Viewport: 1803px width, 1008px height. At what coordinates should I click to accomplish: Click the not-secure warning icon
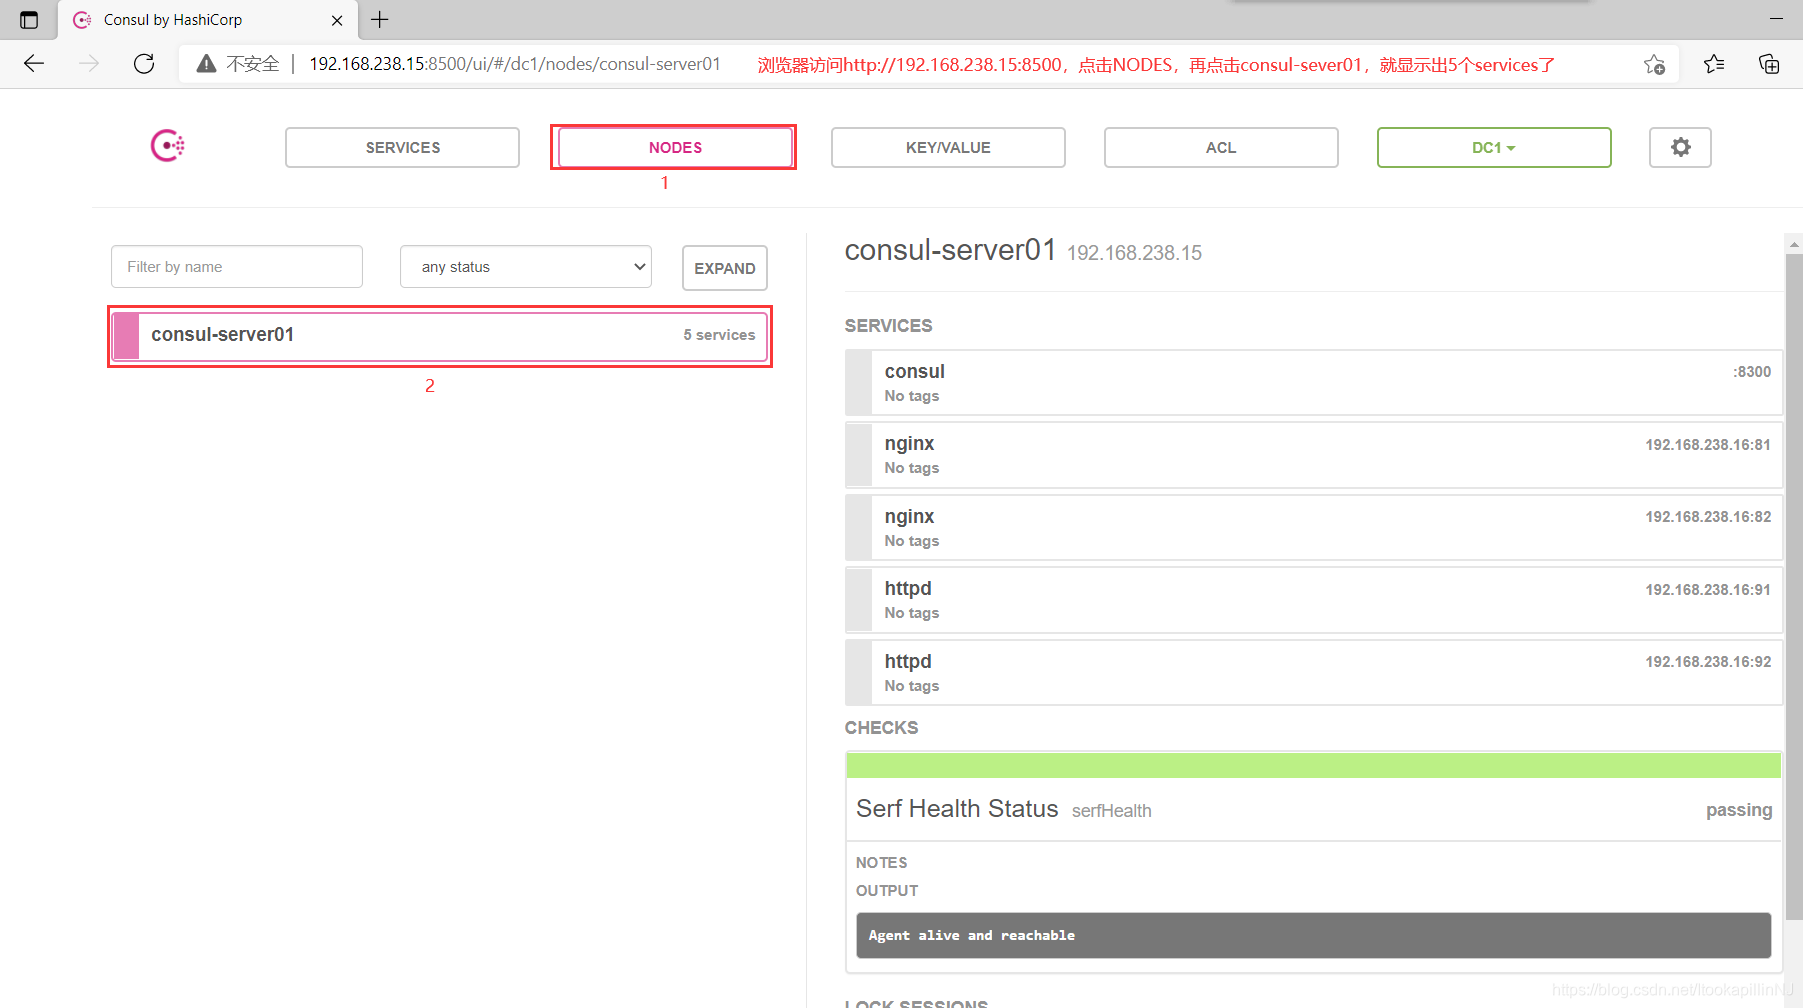pos(206,64)
